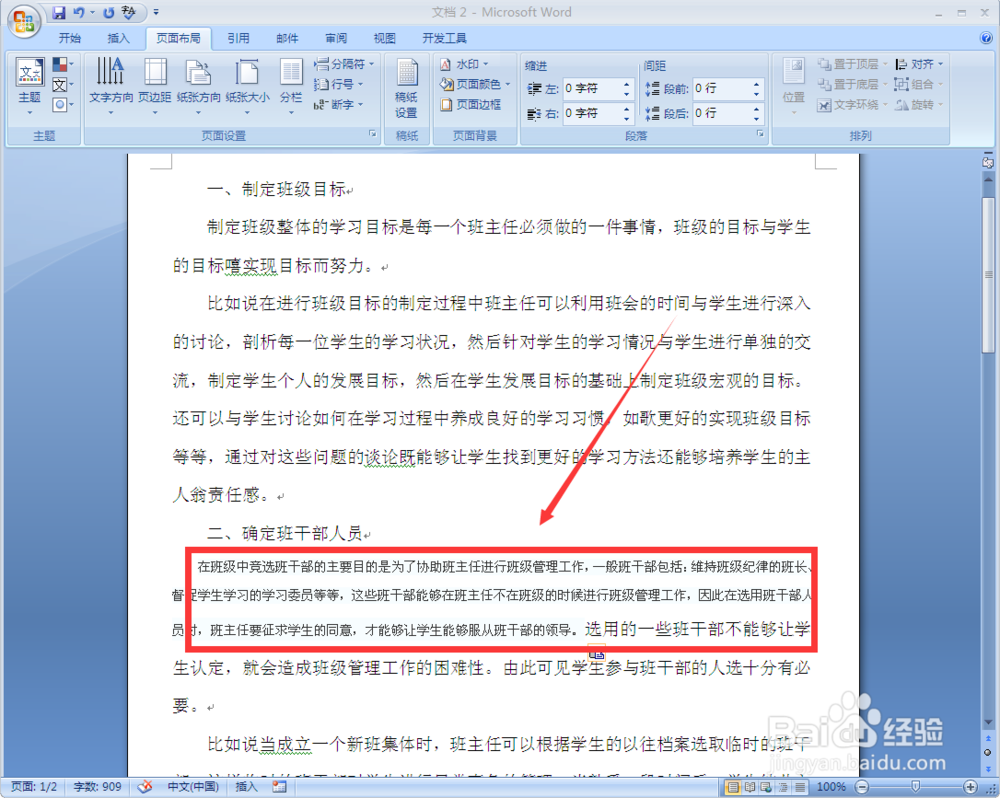Redo action in quick access toolbar
This screenshot has height=798, width=1000.
click(108, 12)
